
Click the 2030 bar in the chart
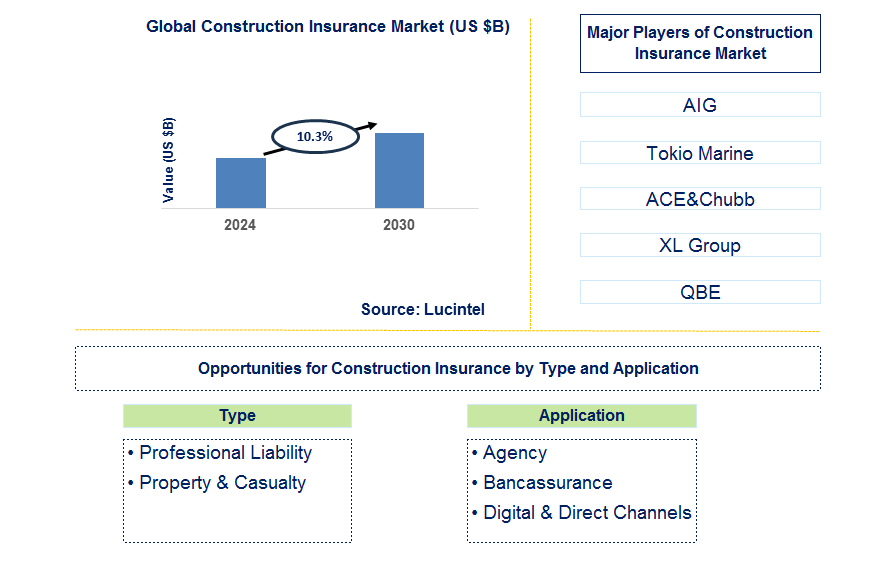click(x=399, y=170)
